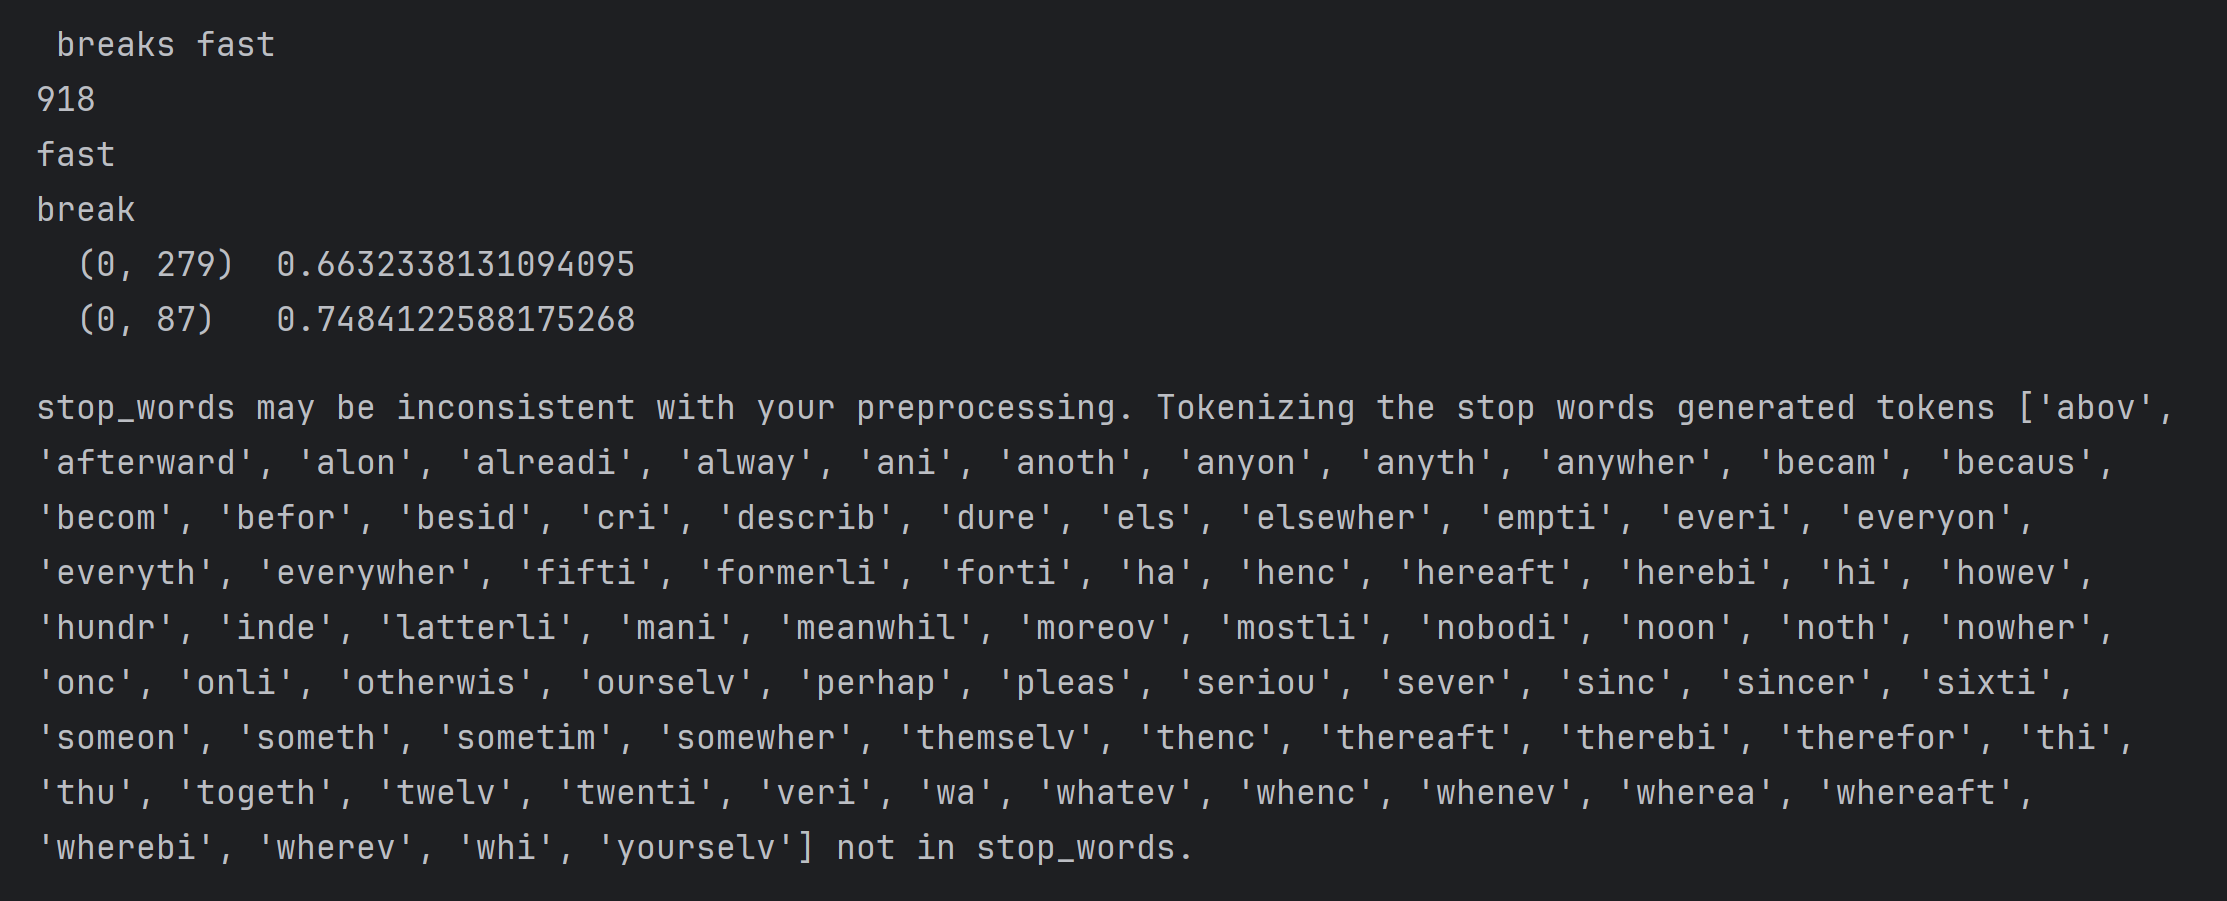Click the token 'meanwhil' in list
2227x901 pixels.
click(876, 628)
